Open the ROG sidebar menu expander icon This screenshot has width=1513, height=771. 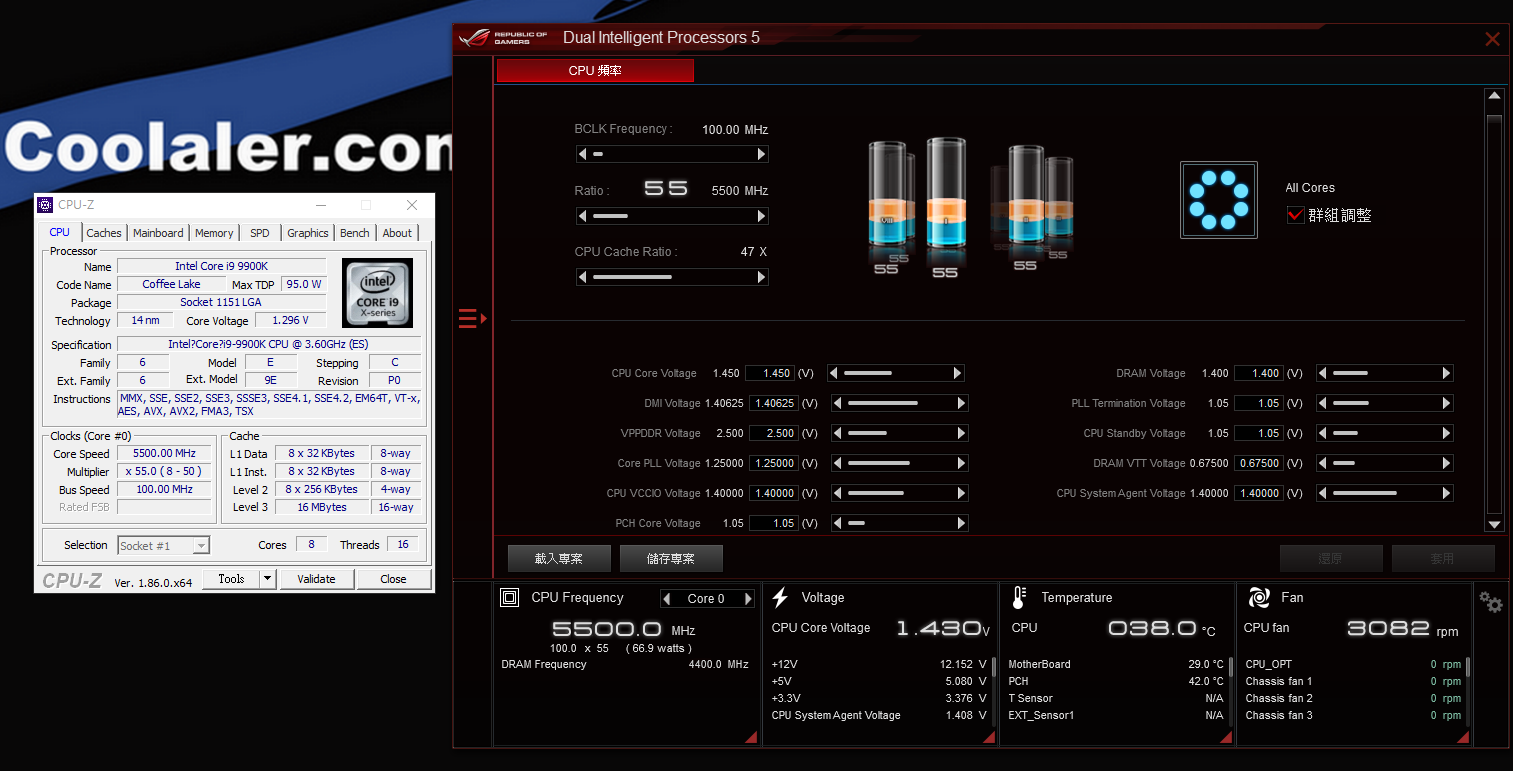472,319
